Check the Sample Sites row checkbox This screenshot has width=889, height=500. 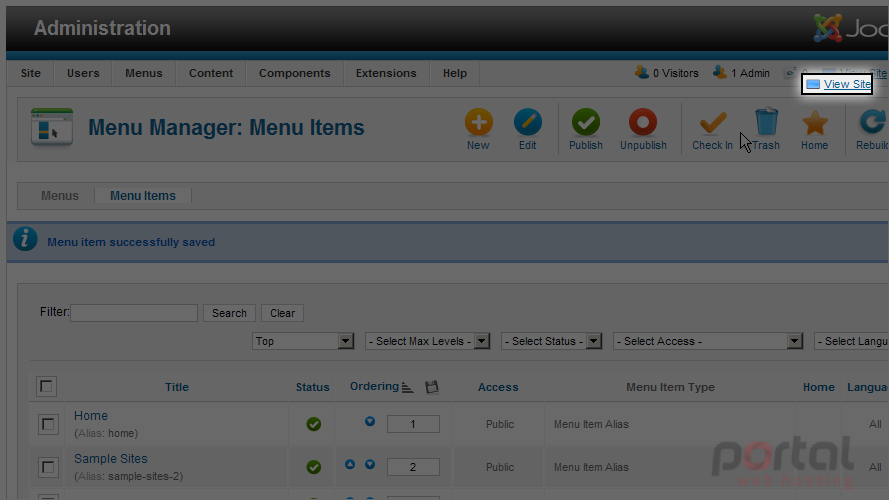(48, 467)
